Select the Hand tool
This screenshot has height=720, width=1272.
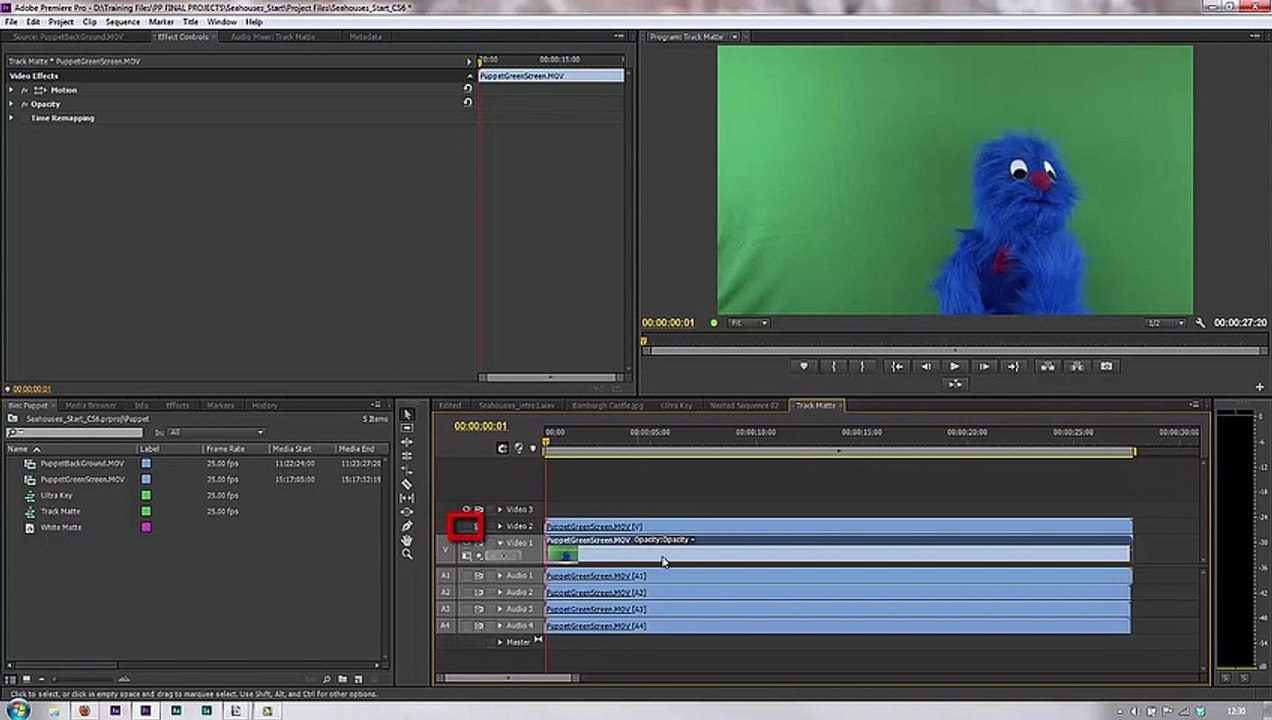click(407, 540)
